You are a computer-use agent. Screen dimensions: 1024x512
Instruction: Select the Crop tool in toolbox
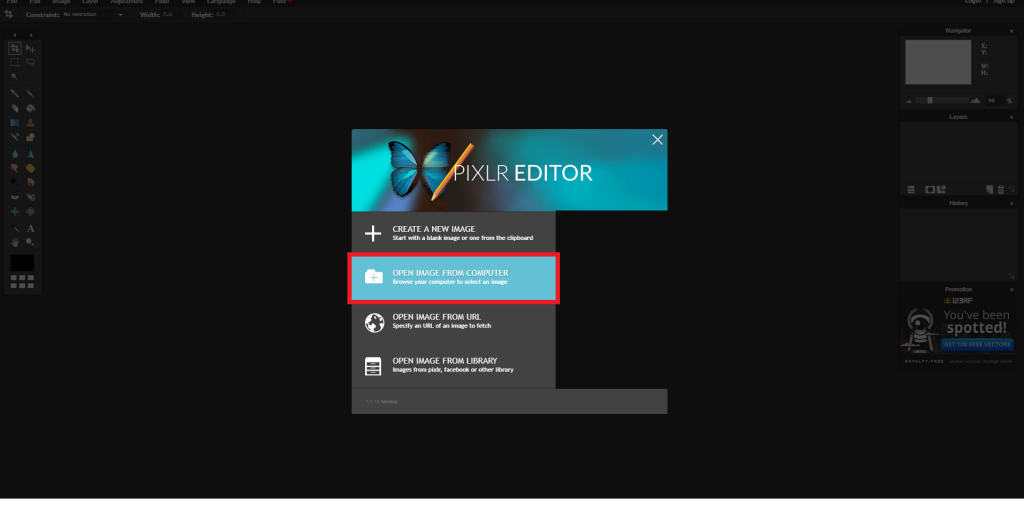click(x=15, y=48)
